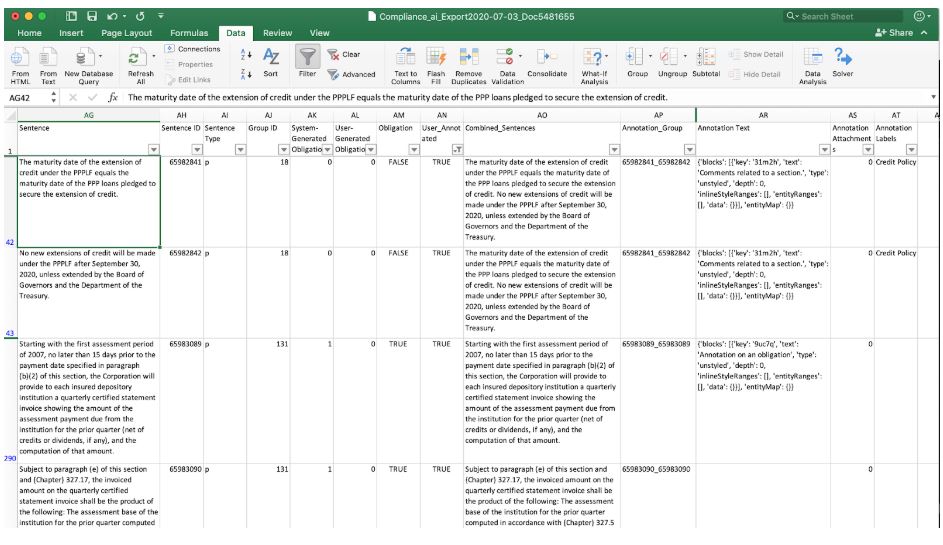
Task: Toggle the Filter funnel button
Action: pyautogui.click(x=307, y=63)
